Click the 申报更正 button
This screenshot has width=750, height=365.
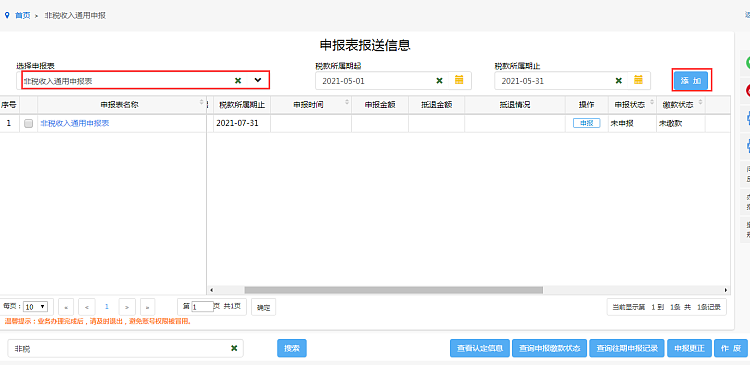[690, 349]
